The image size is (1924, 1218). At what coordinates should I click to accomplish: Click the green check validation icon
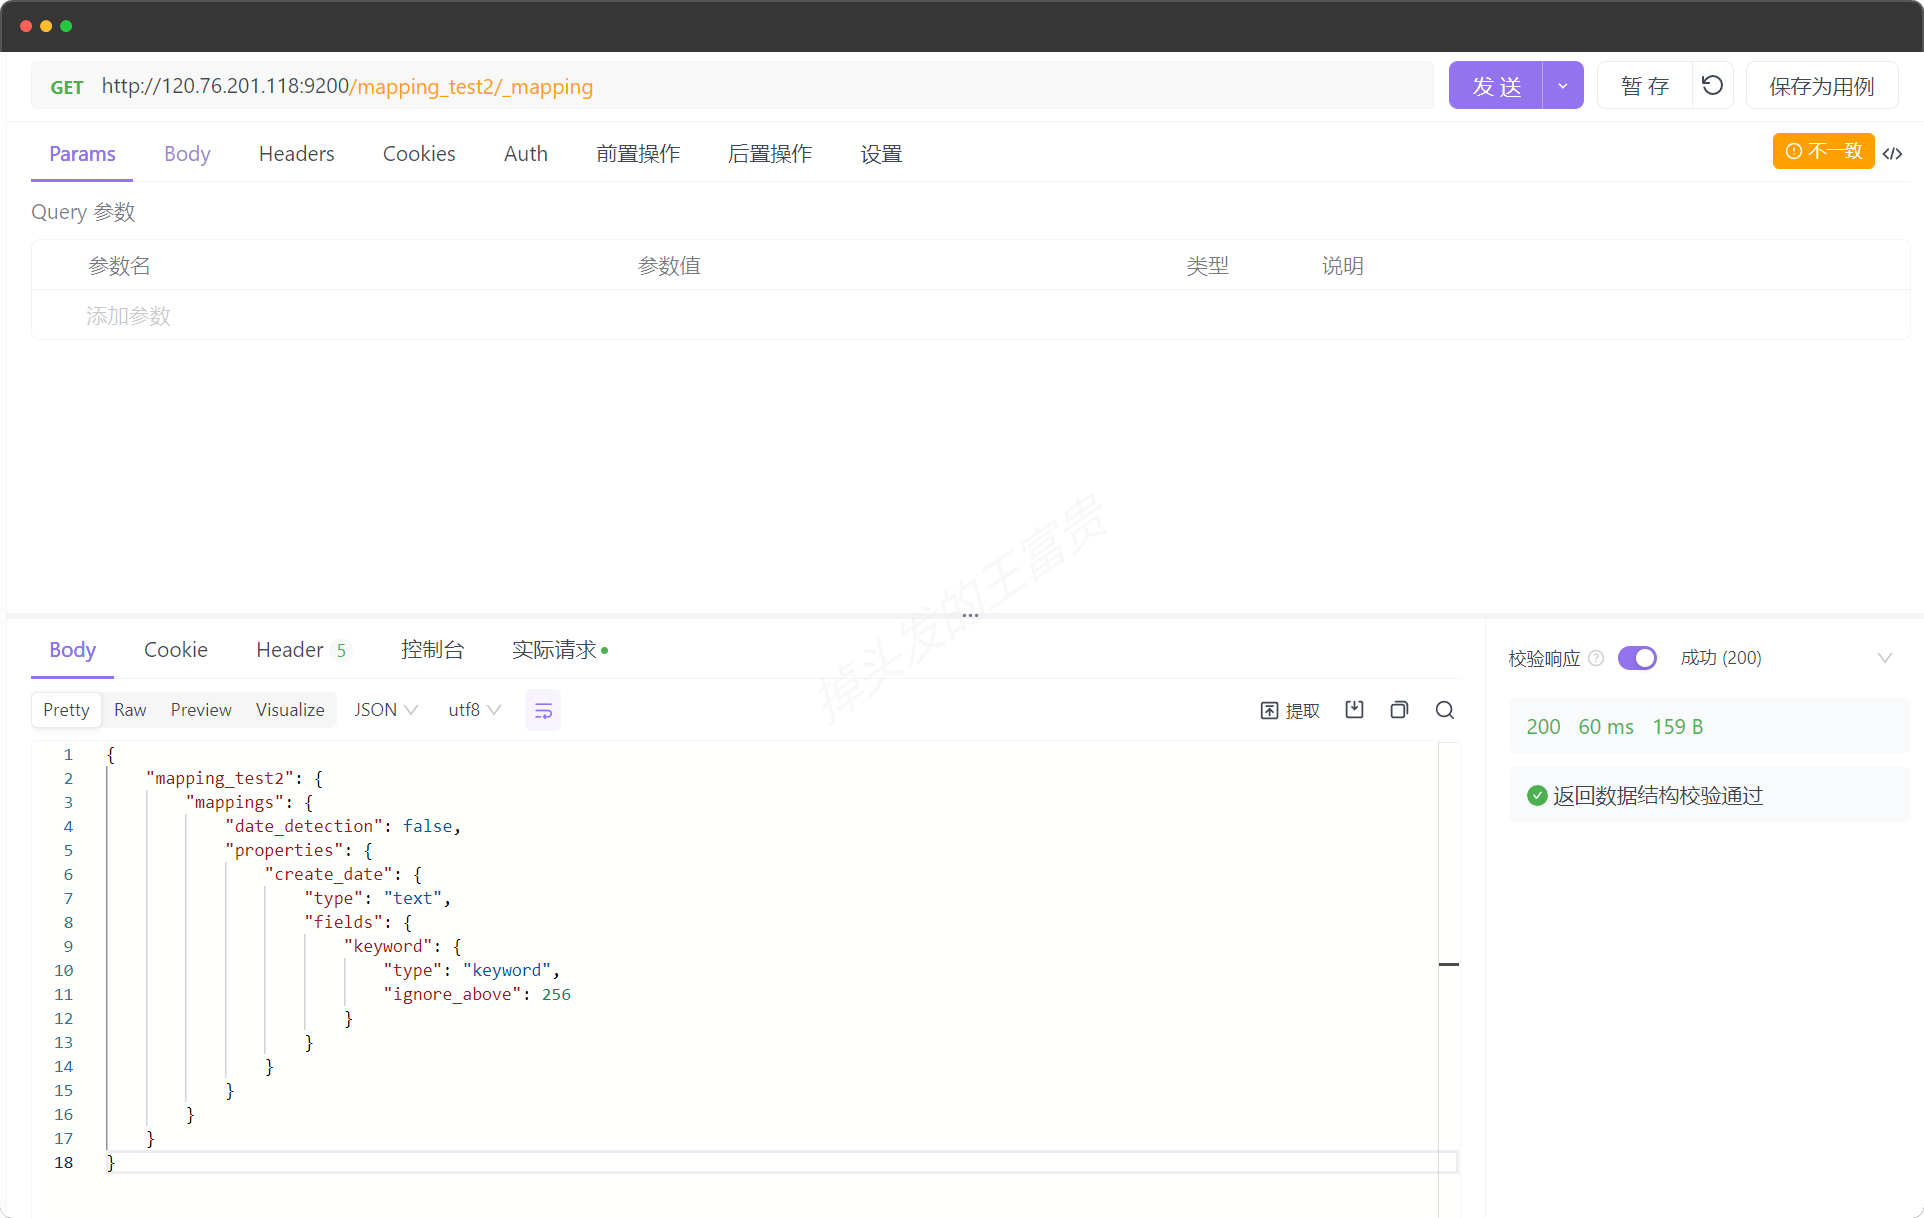pos(1537,795)
